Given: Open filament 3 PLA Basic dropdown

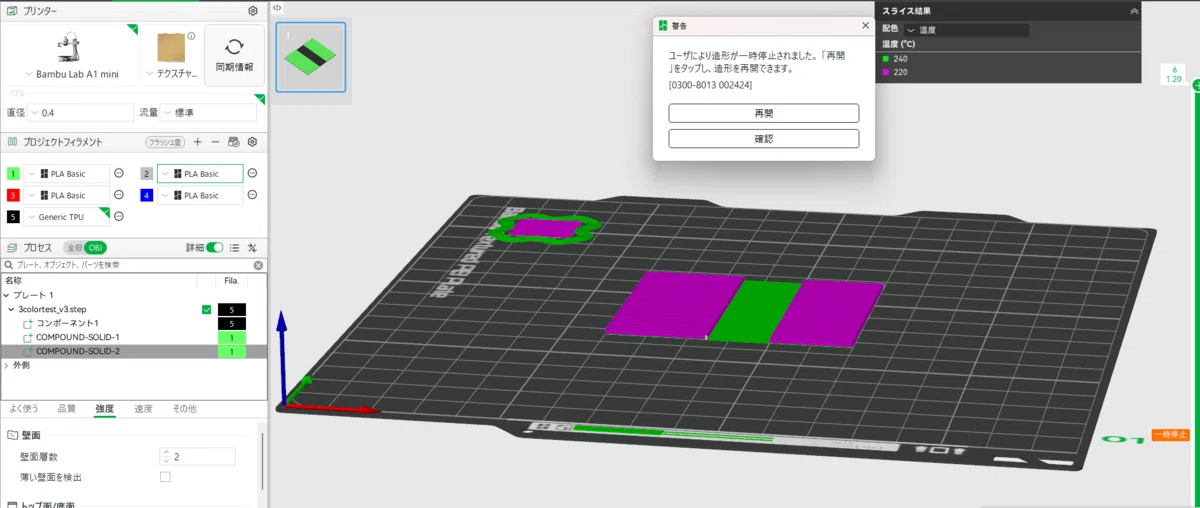Looking at the screenshot, I should click(67, 195).
